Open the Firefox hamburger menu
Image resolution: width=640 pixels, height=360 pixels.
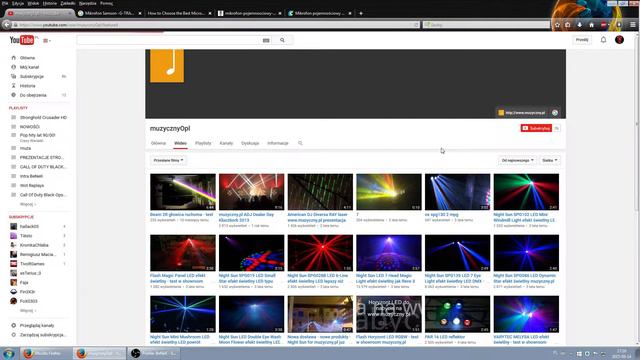coord(633,25)
